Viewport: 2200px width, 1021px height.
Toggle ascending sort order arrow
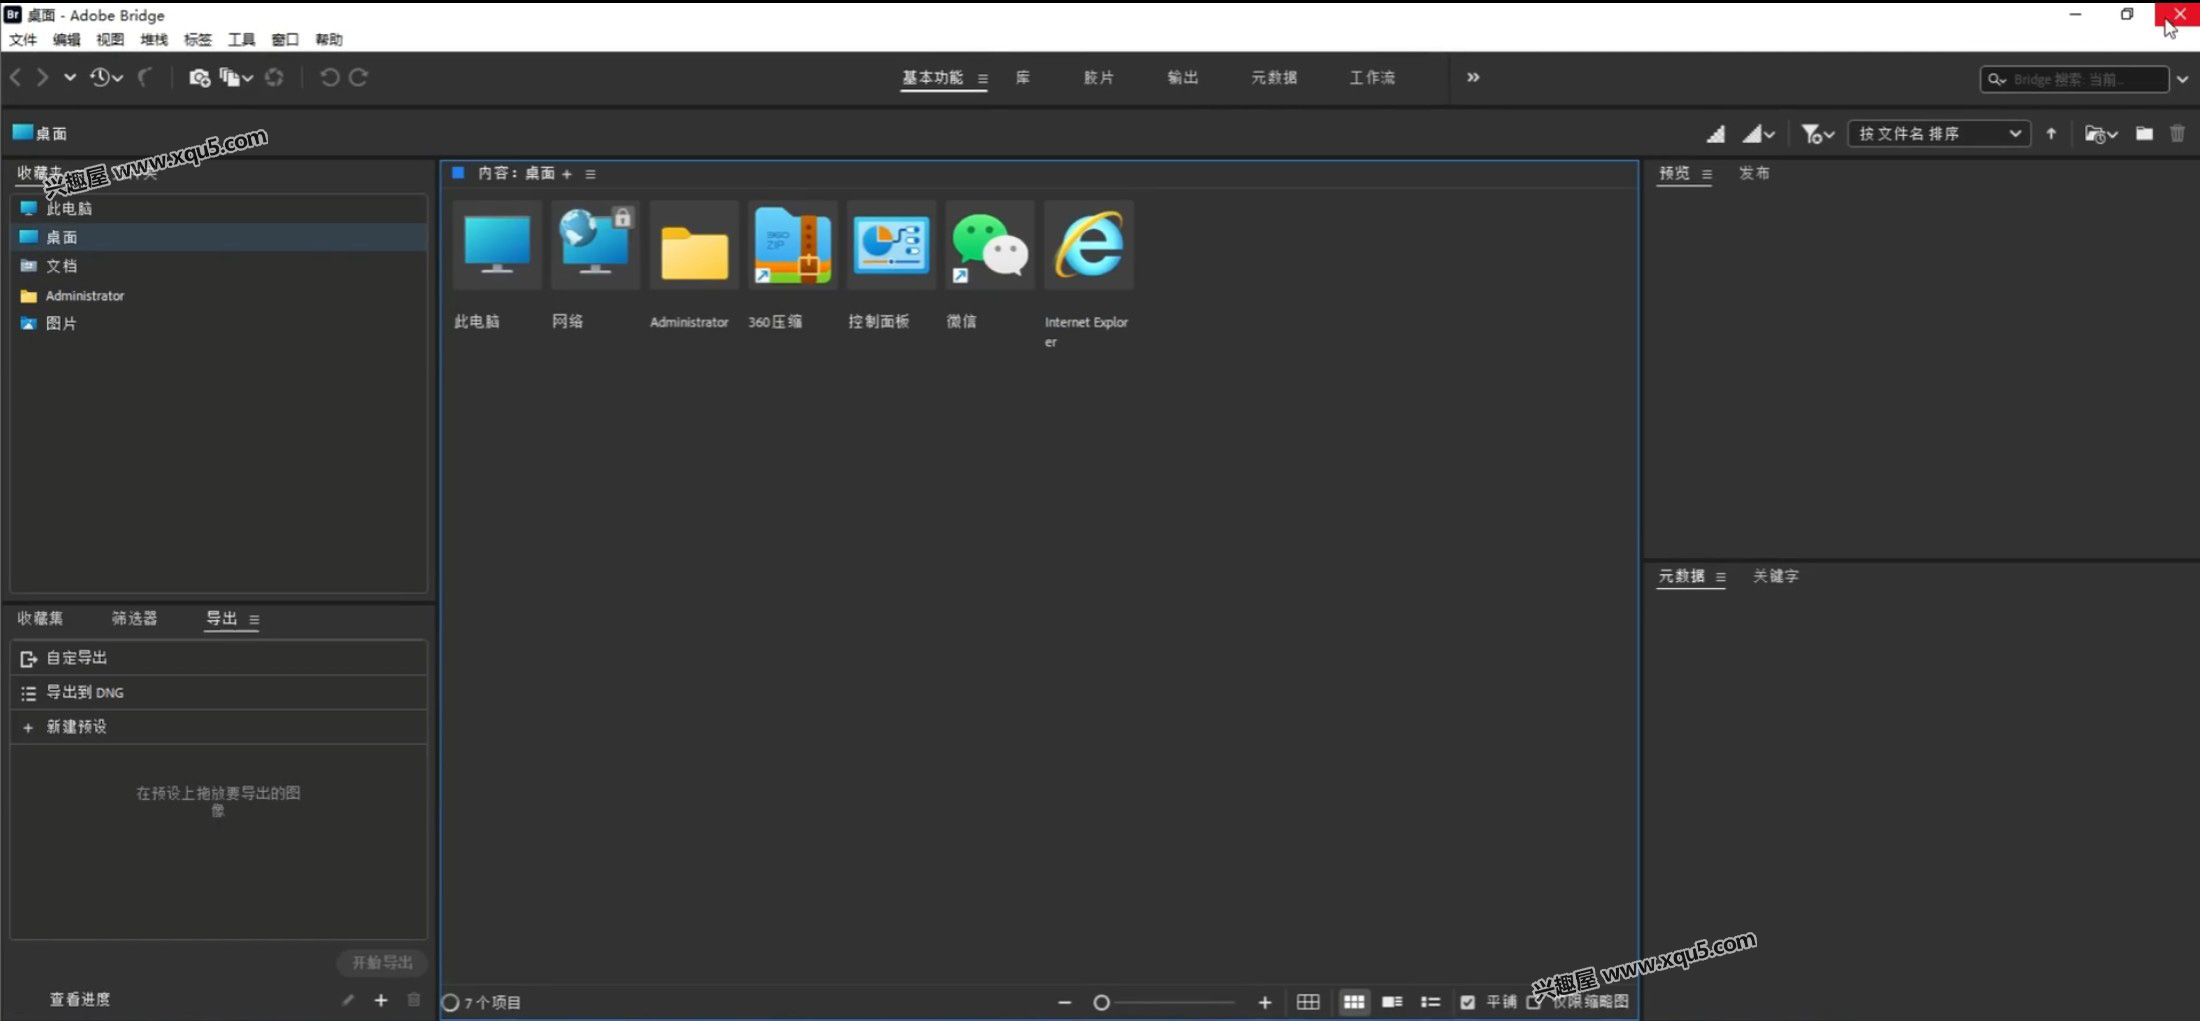point(2051,133)
